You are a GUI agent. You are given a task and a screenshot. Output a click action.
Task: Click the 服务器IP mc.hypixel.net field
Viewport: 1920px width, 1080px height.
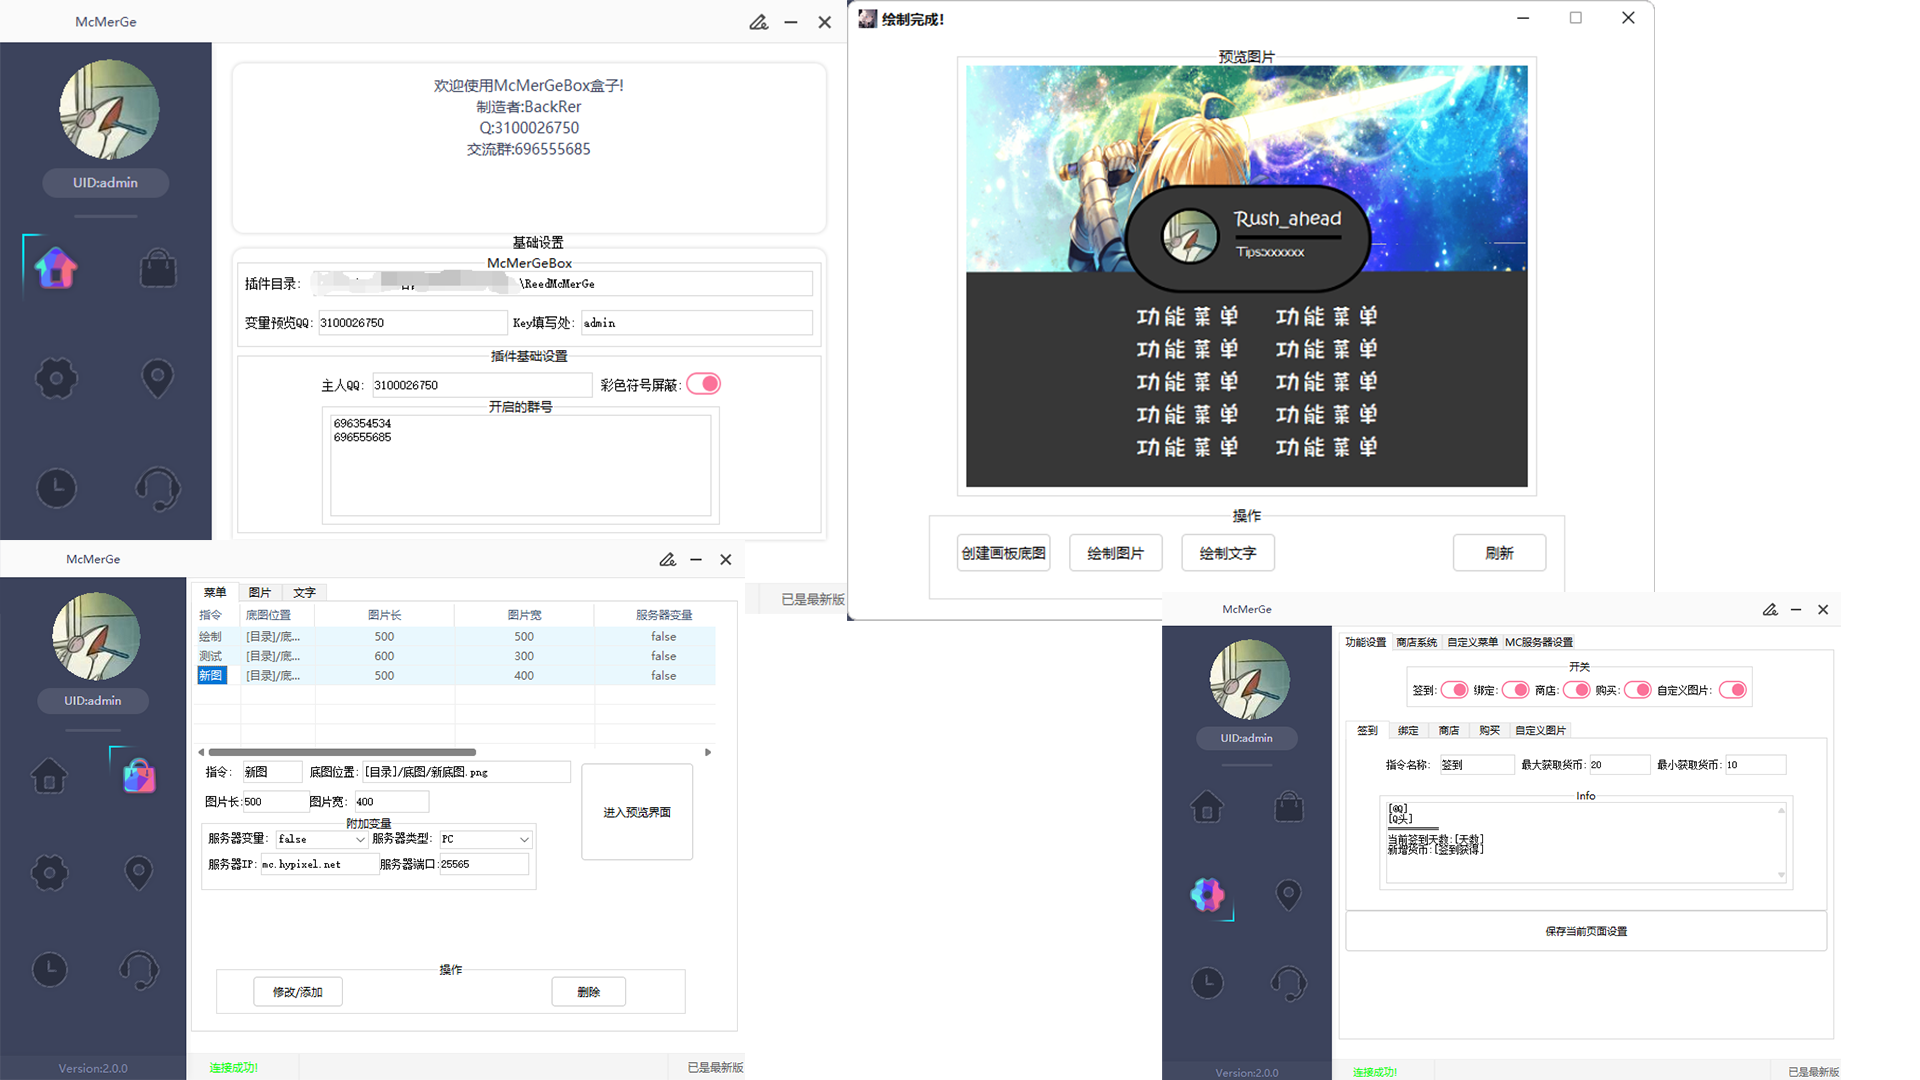pyautogui.click(x=319, y=864)
